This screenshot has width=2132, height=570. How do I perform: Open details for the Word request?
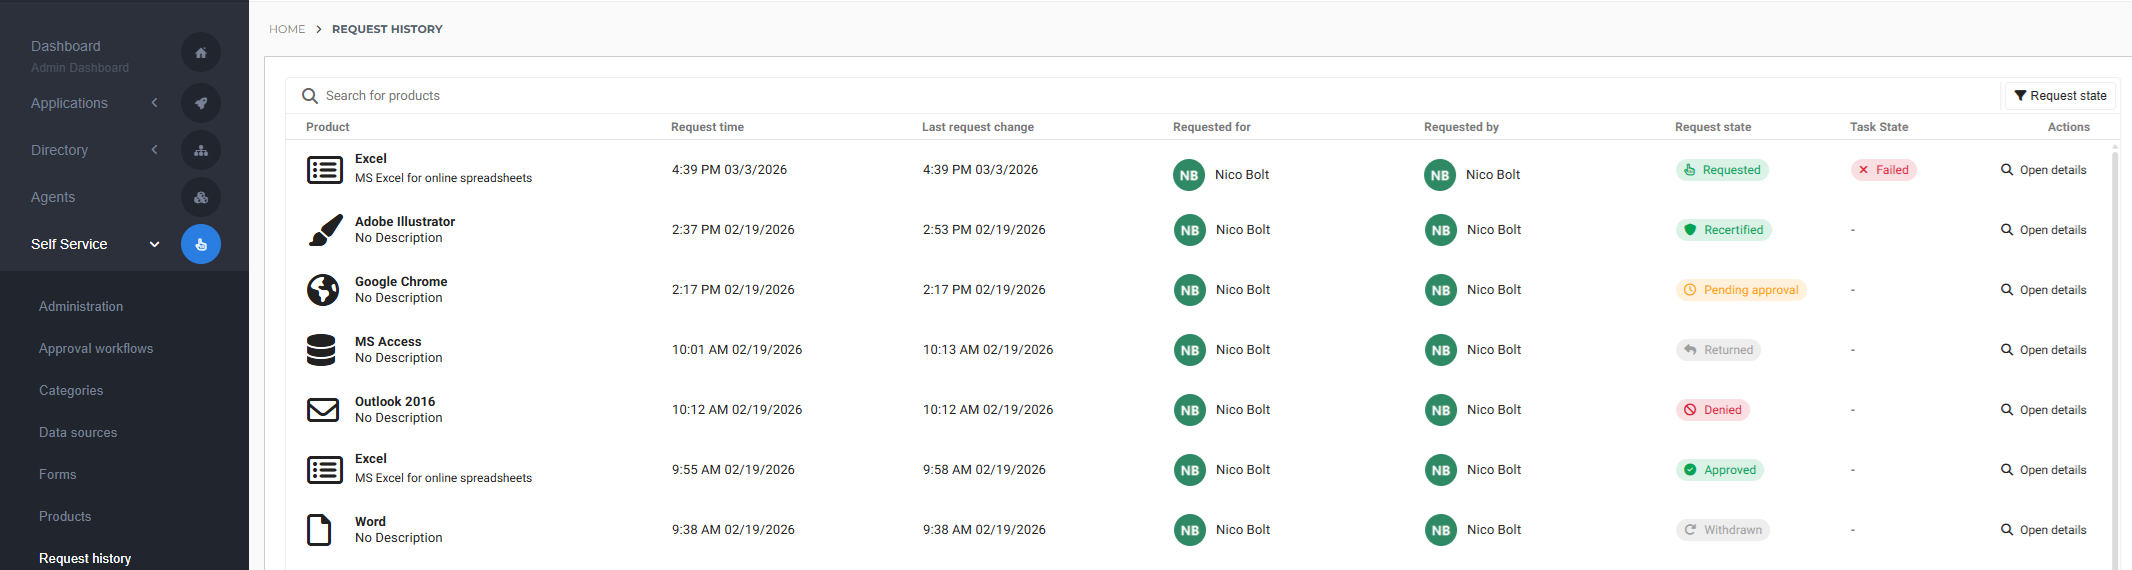tap(2043, 530)
